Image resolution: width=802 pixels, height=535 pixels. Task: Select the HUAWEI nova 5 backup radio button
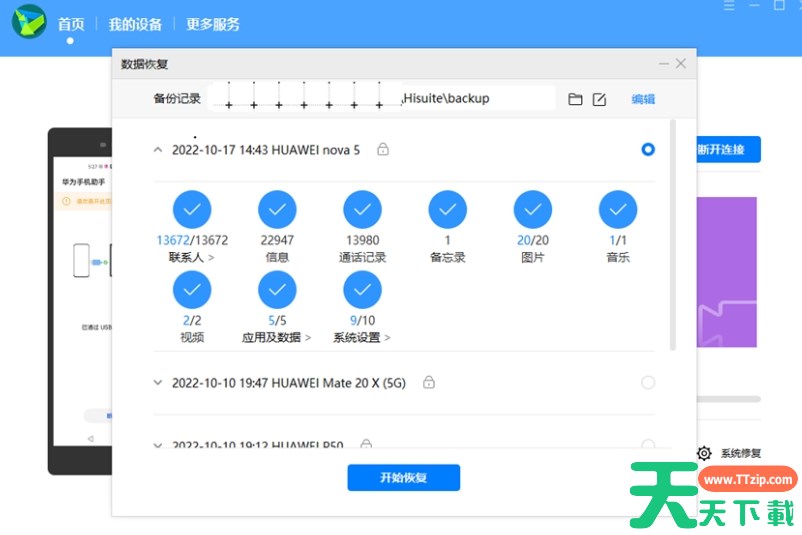[x=648, y=149]
